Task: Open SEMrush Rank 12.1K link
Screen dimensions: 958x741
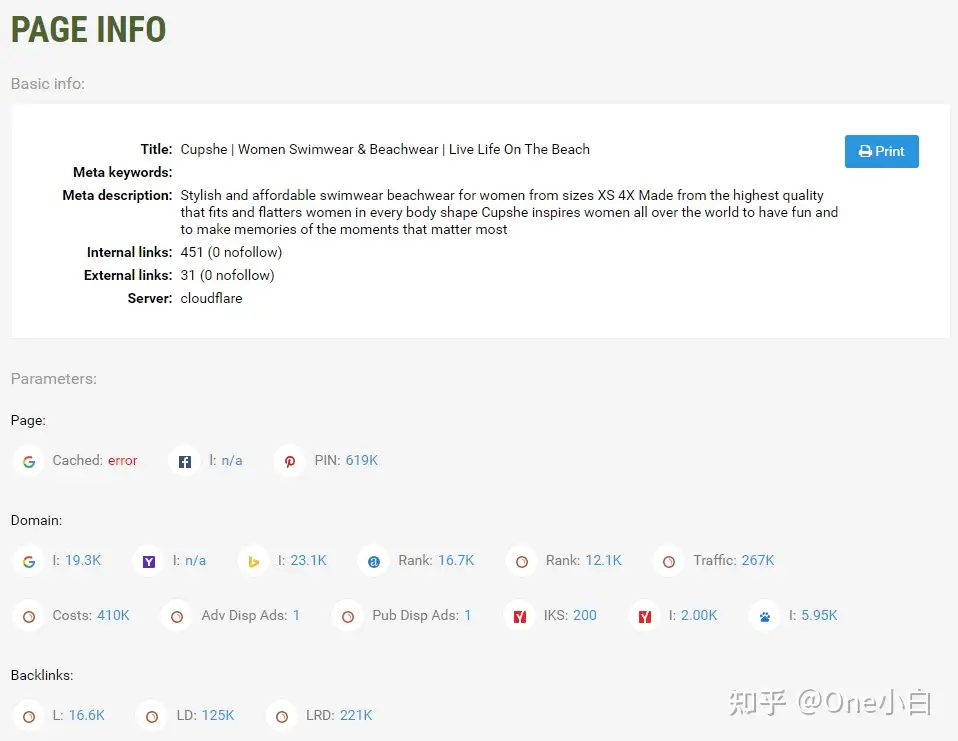Action: pos(604,560)
